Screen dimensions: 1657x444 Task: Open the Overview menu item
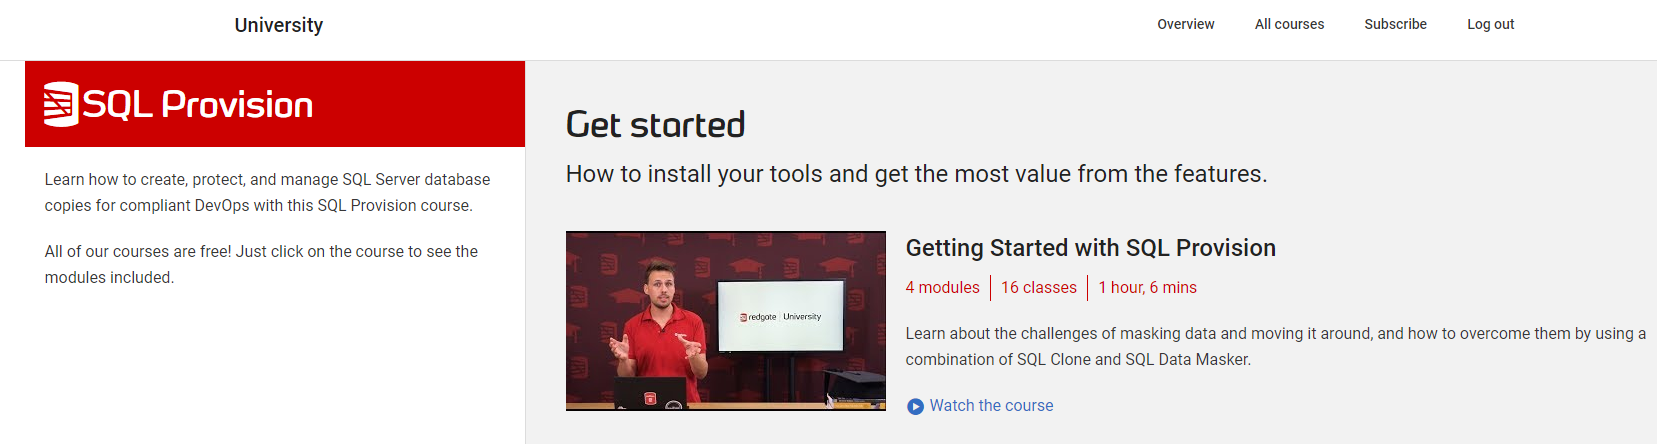tap(1185, 24)
